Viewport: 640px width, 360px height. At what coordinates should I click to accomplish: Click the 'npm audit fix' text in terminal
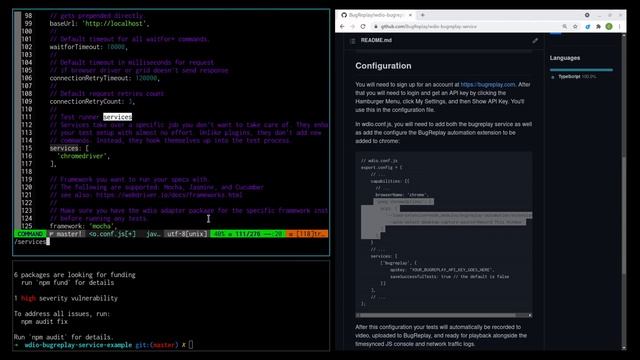[44, 322]
